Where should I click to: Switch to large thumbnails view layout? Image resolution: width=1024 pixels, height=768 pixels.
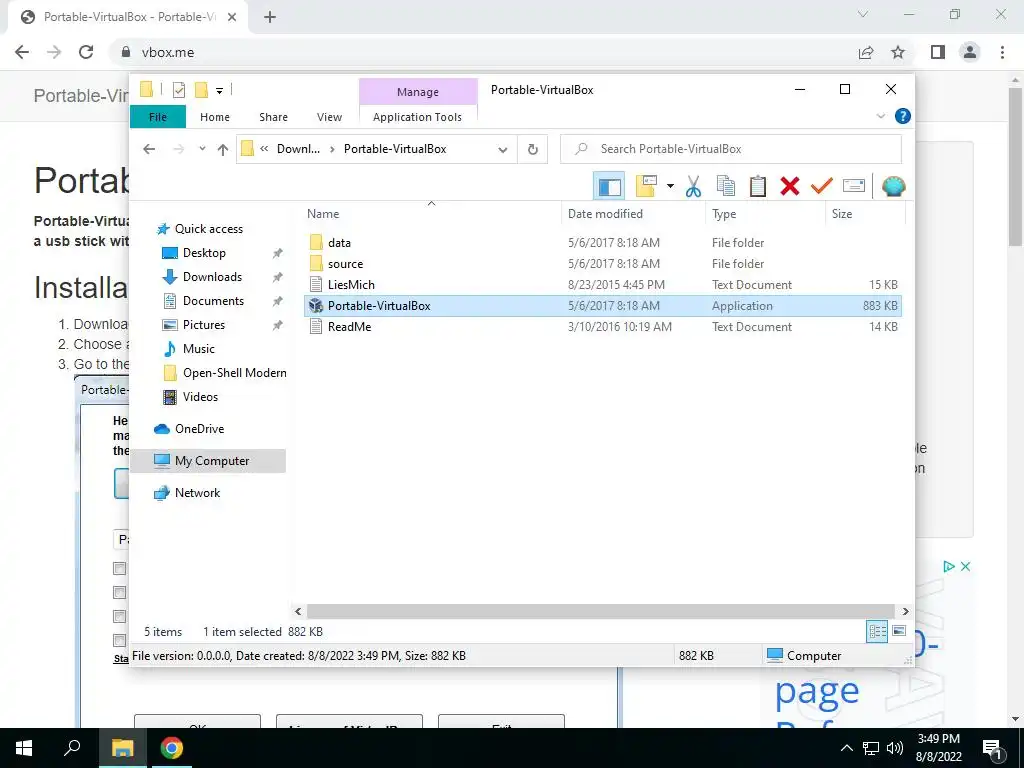(x=899, y=631)
